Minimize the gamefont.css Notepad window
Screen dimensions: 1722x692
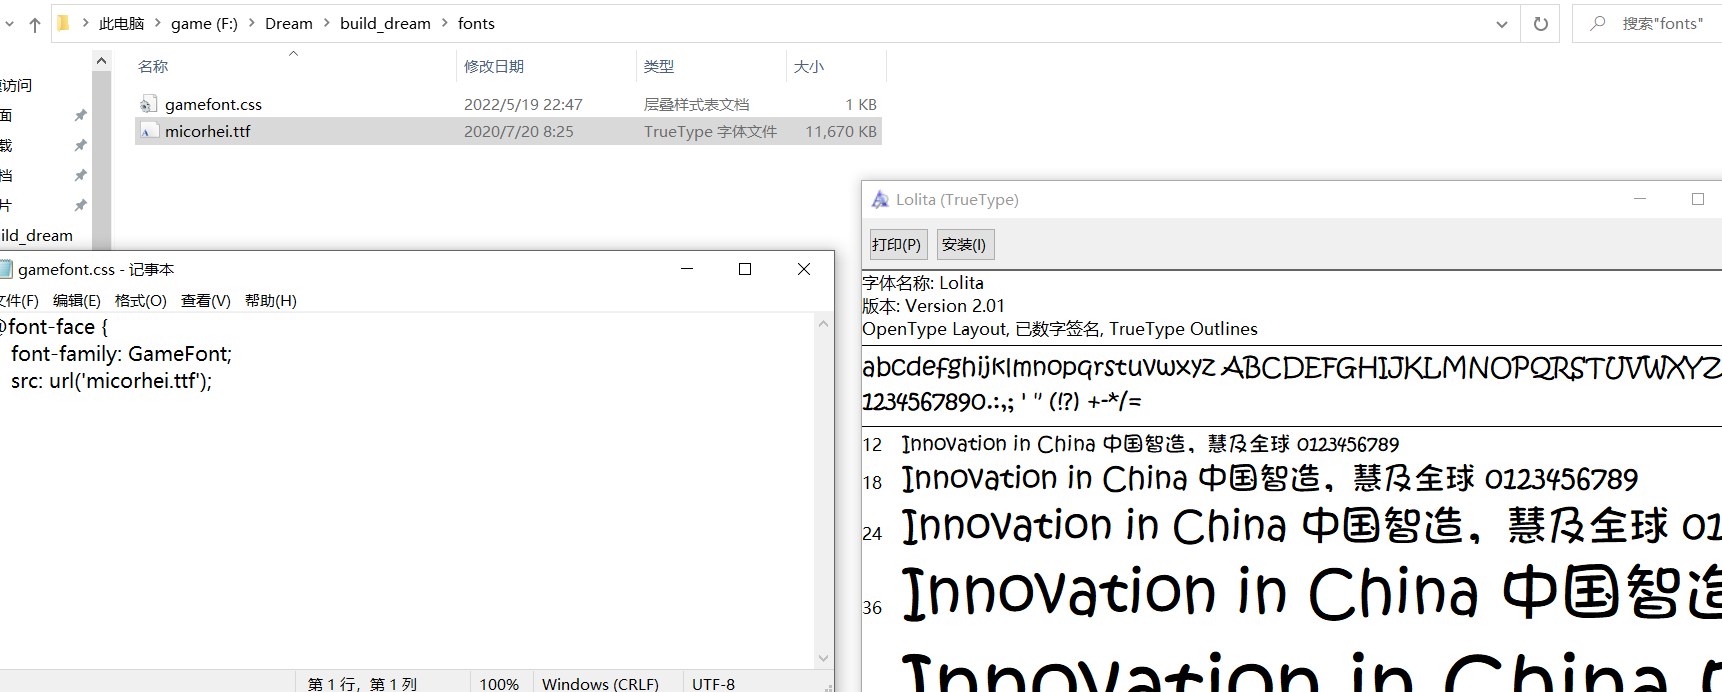click(x=687, y=269)
